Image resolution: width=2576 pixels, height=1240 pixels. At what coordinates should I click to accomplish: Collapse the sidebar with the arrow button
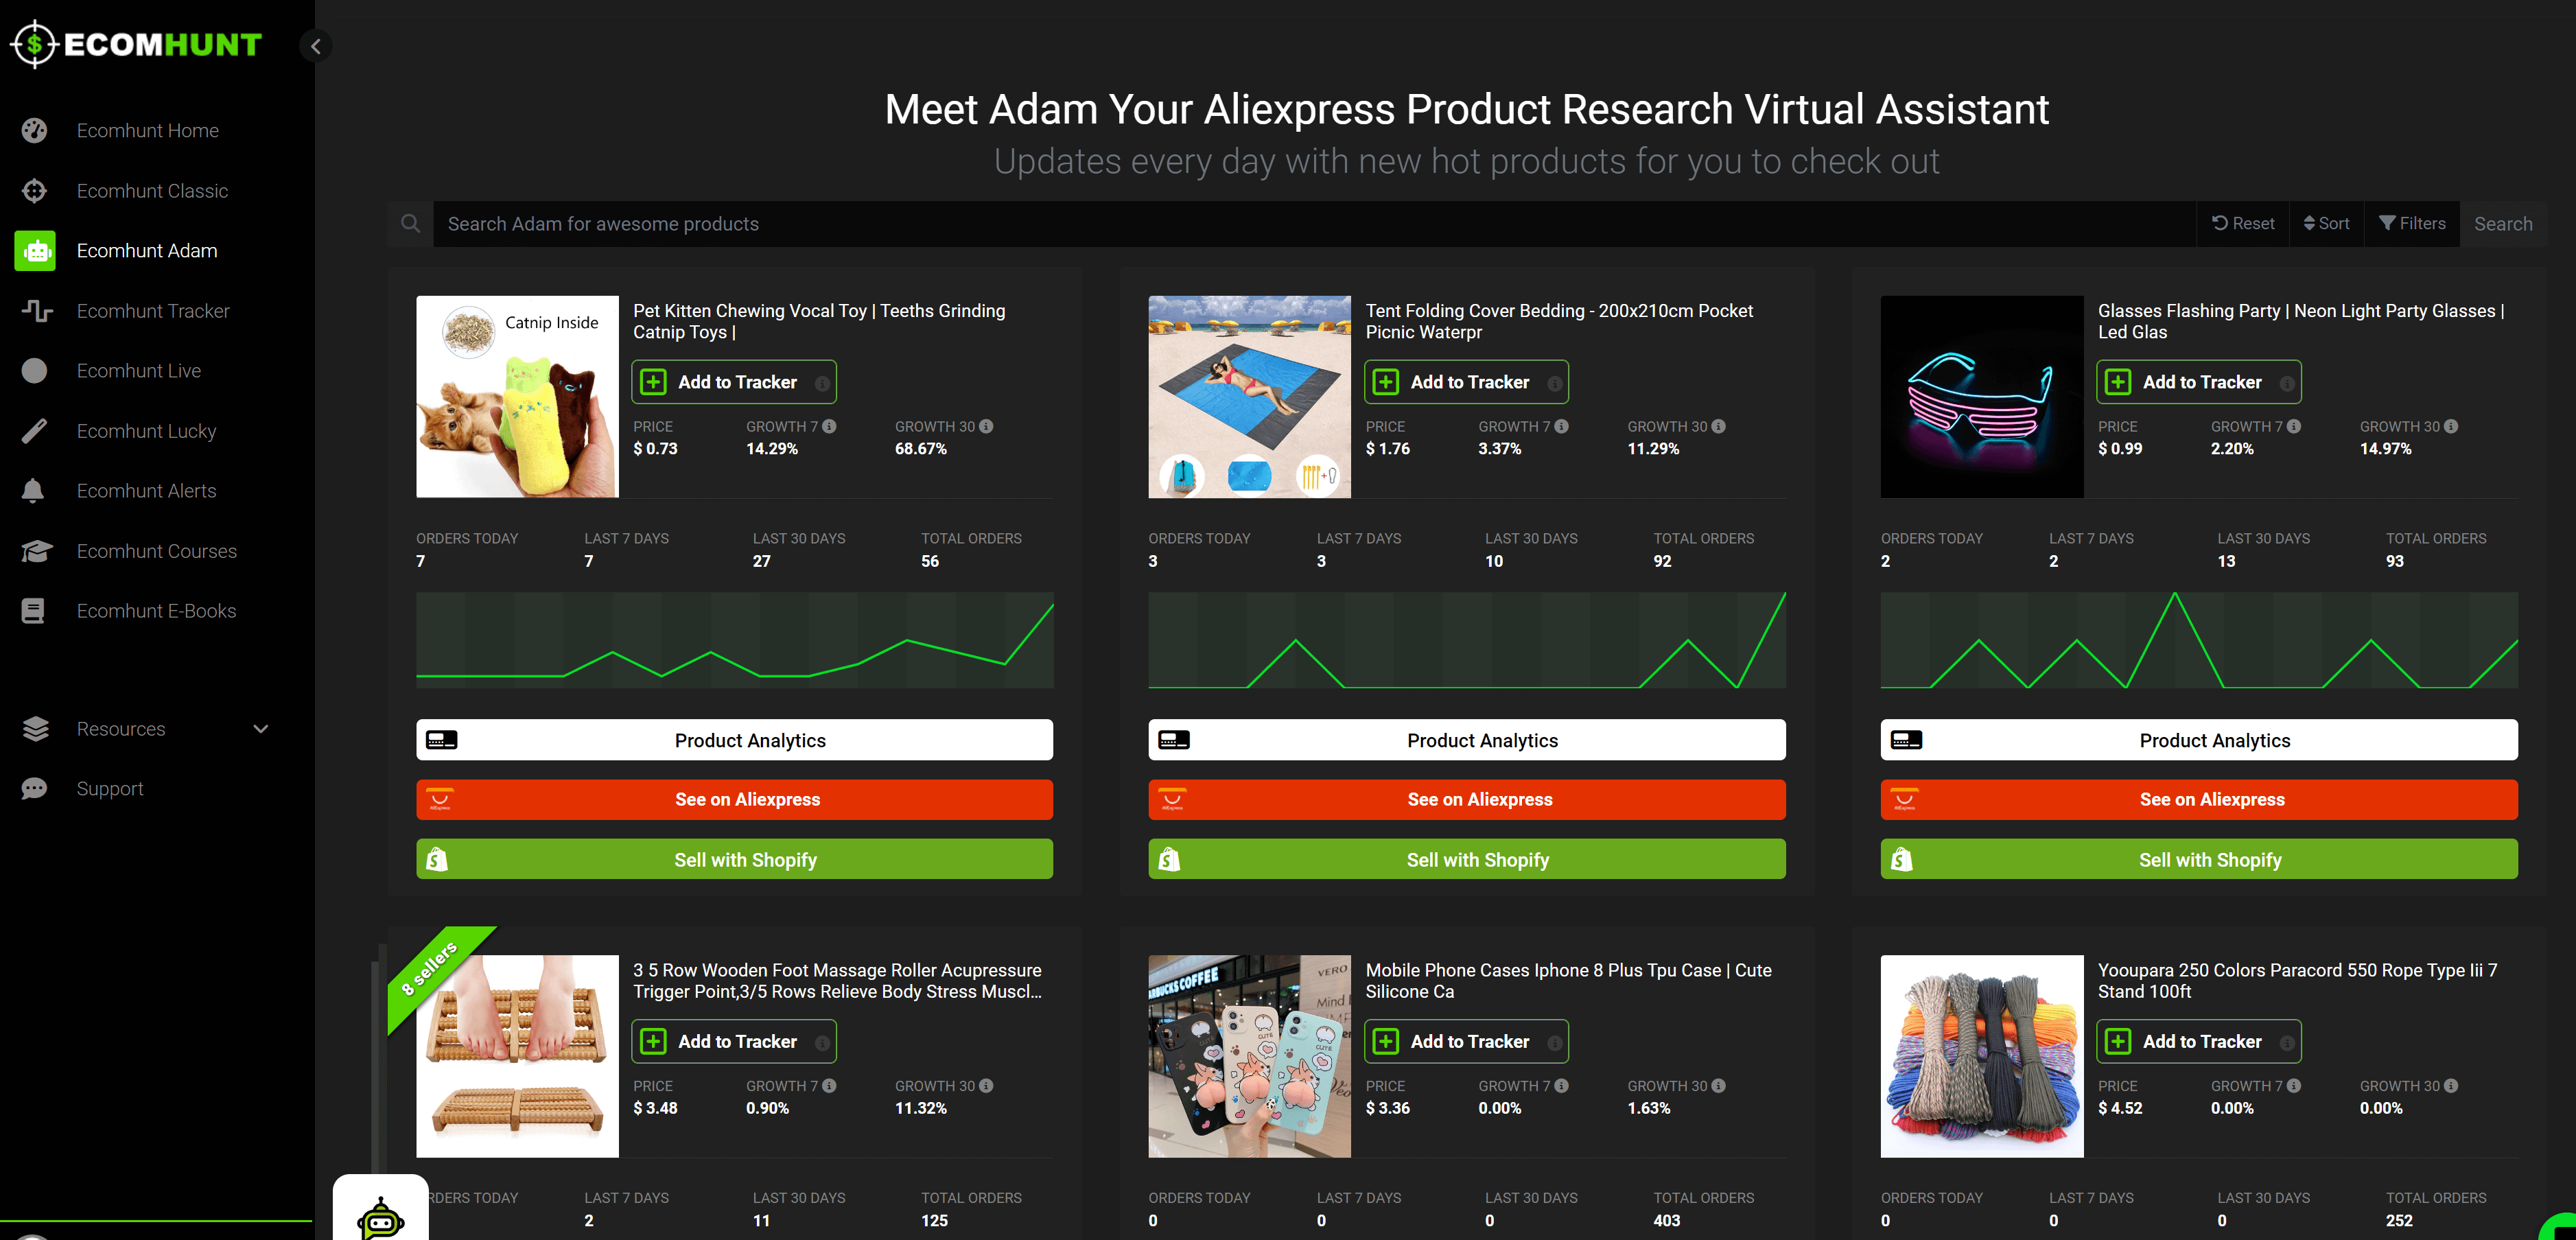click(x=316, y=45)
